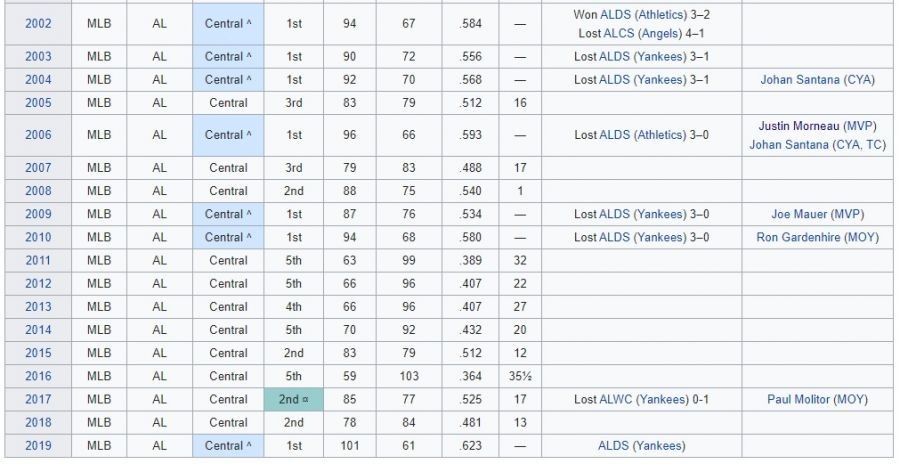The image size is (900, 464).
Task: Open the ALWC link
Action: click(616, 399)
